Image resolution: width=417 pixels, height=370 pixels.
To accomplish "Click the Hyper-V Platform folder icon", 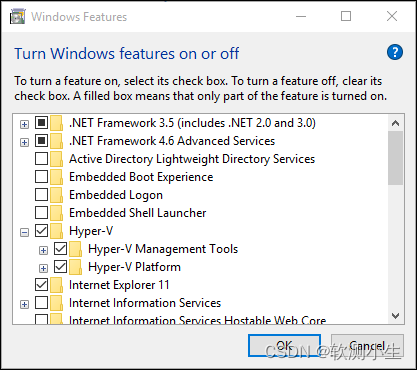I will click(x=76, y=267).
